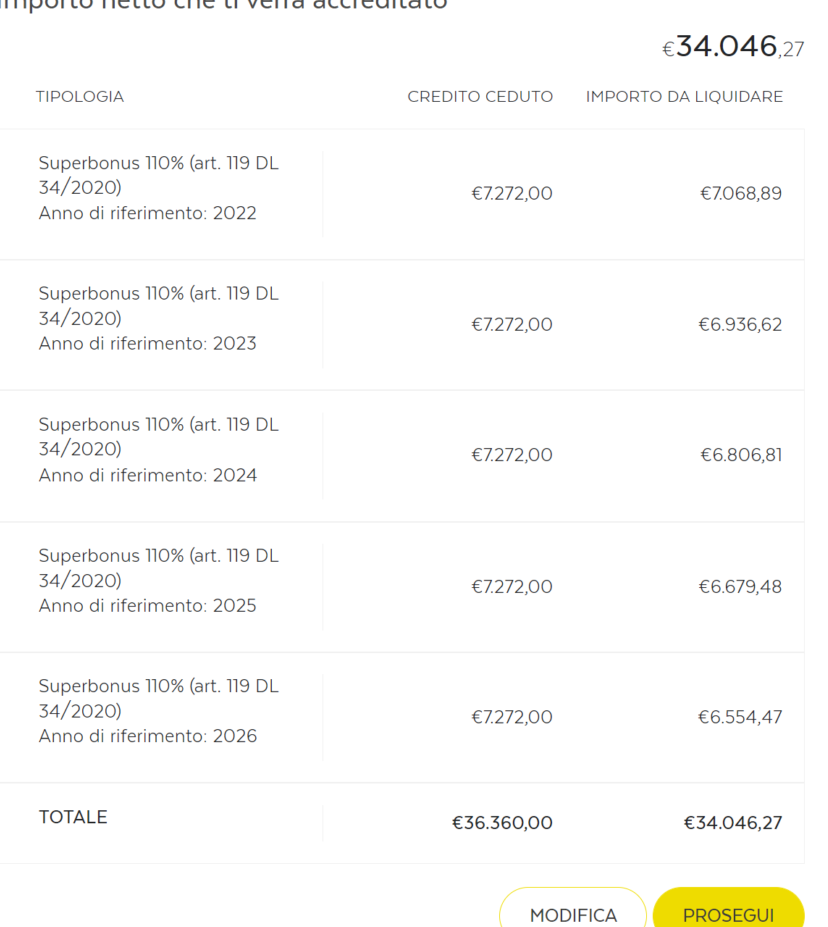Click the total credit €36.360,00
The height and width of the screenshot is (927, 828).
[x=502, y=823]
